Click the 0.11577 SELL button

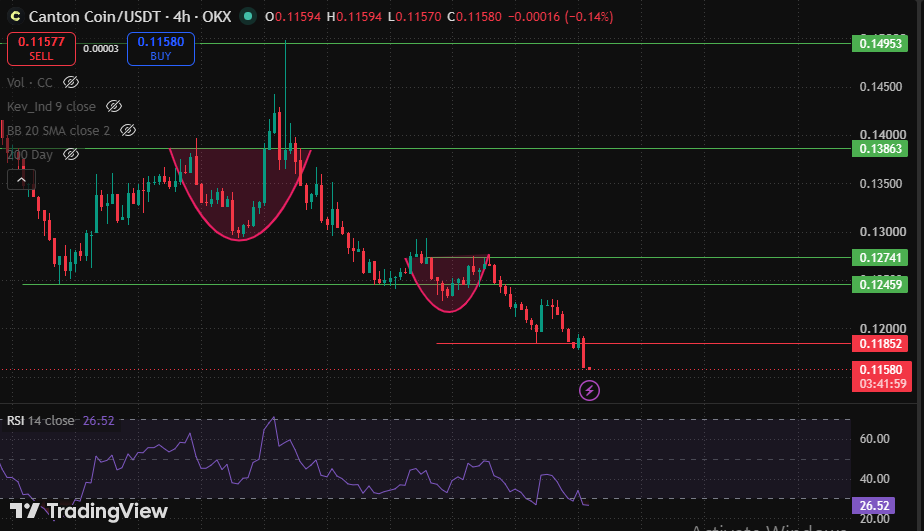coord(41,49)
